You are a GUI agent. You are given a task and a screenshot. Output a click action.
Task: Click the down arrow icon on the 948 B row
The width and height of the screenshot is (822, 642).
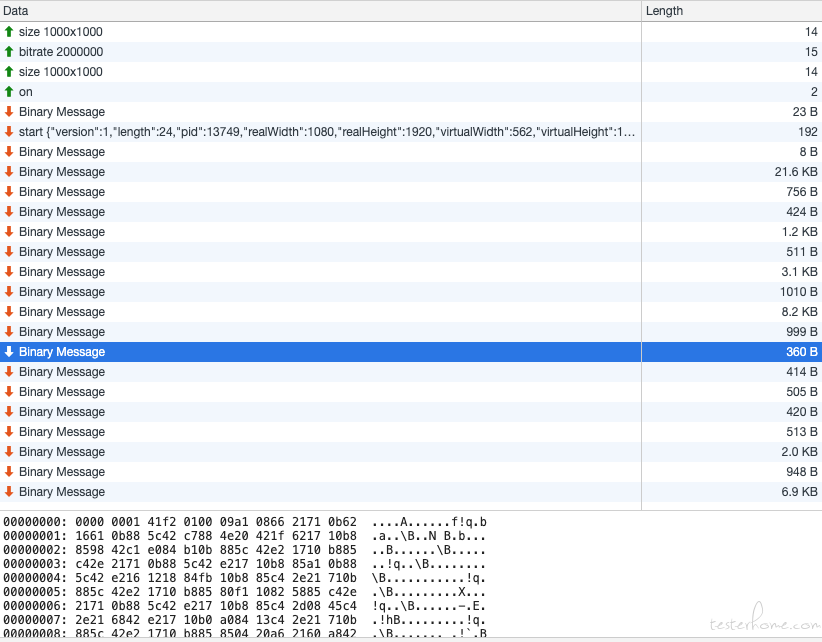pyautogui.click(x=9, y=472)
